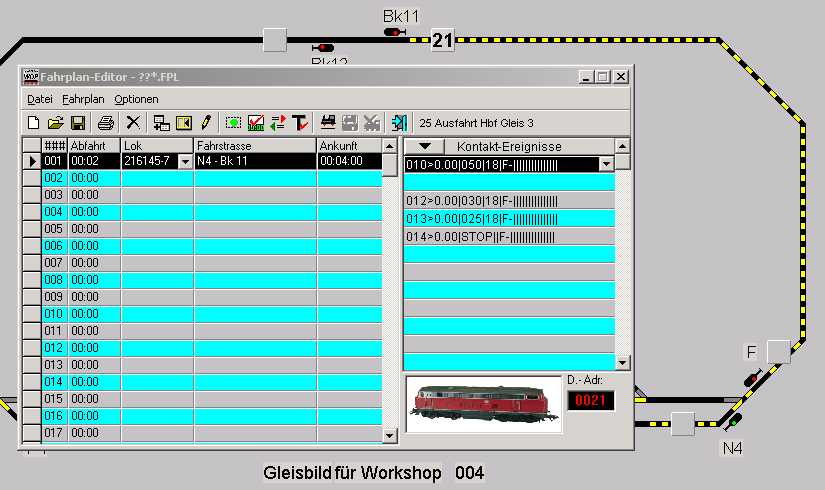Maximize the Fahrplan-Editor window
This screenshot has width=825, height=490.
coord(602,77)
